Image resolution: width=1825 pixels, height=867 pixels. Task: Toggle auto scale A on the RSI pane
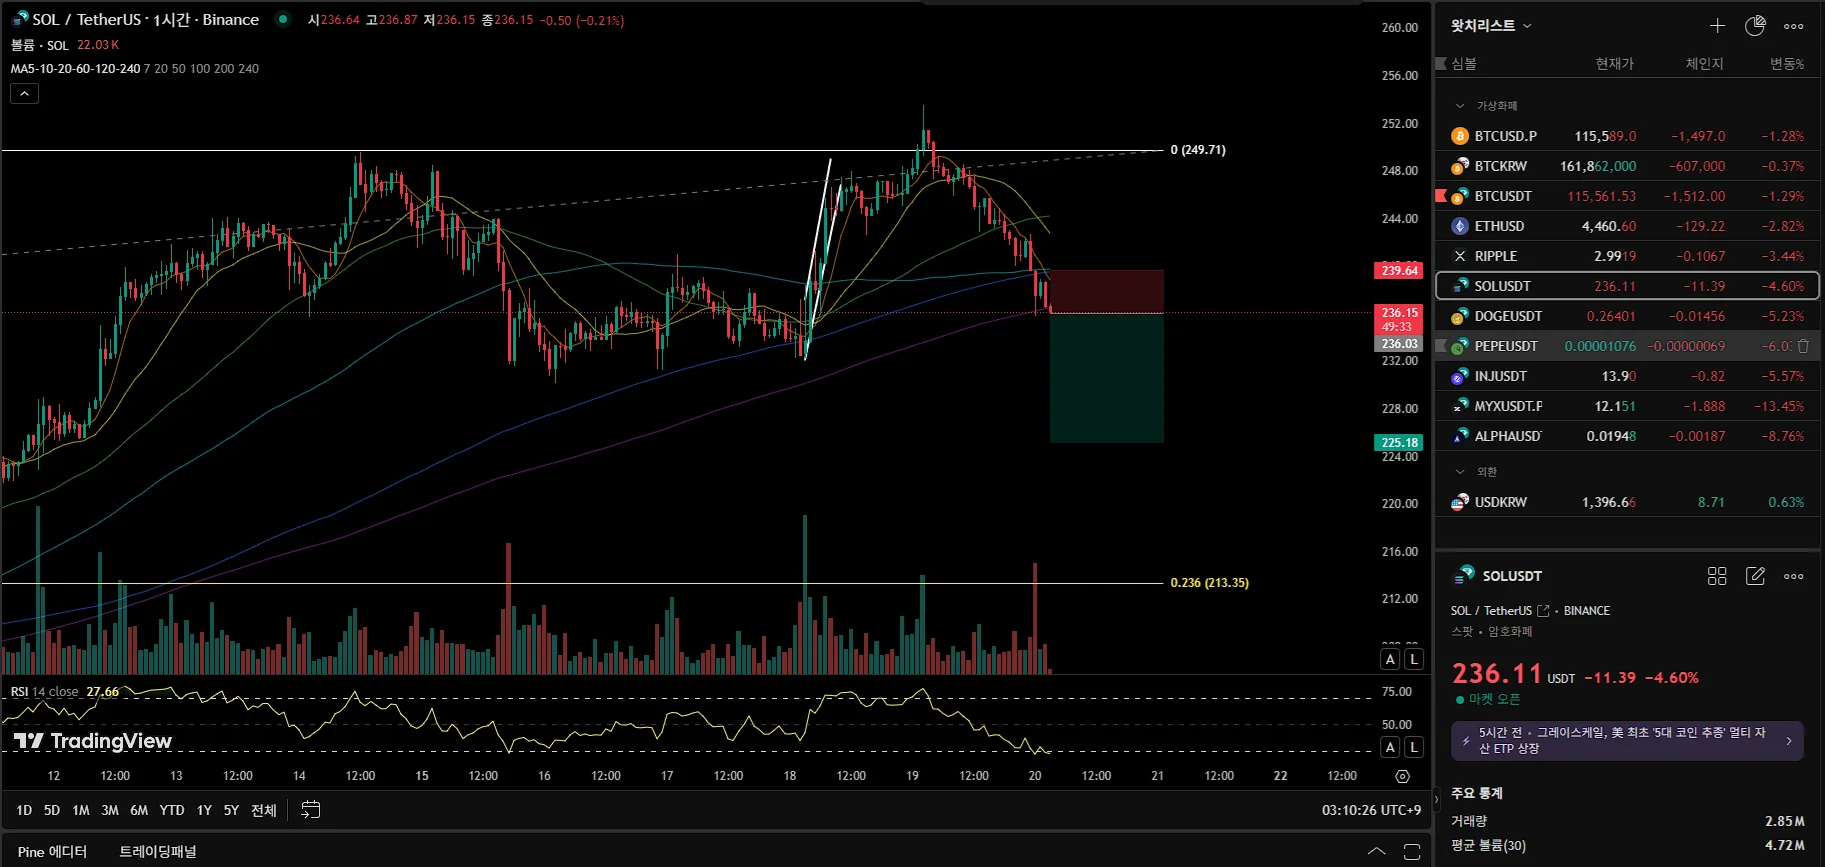1390,747
